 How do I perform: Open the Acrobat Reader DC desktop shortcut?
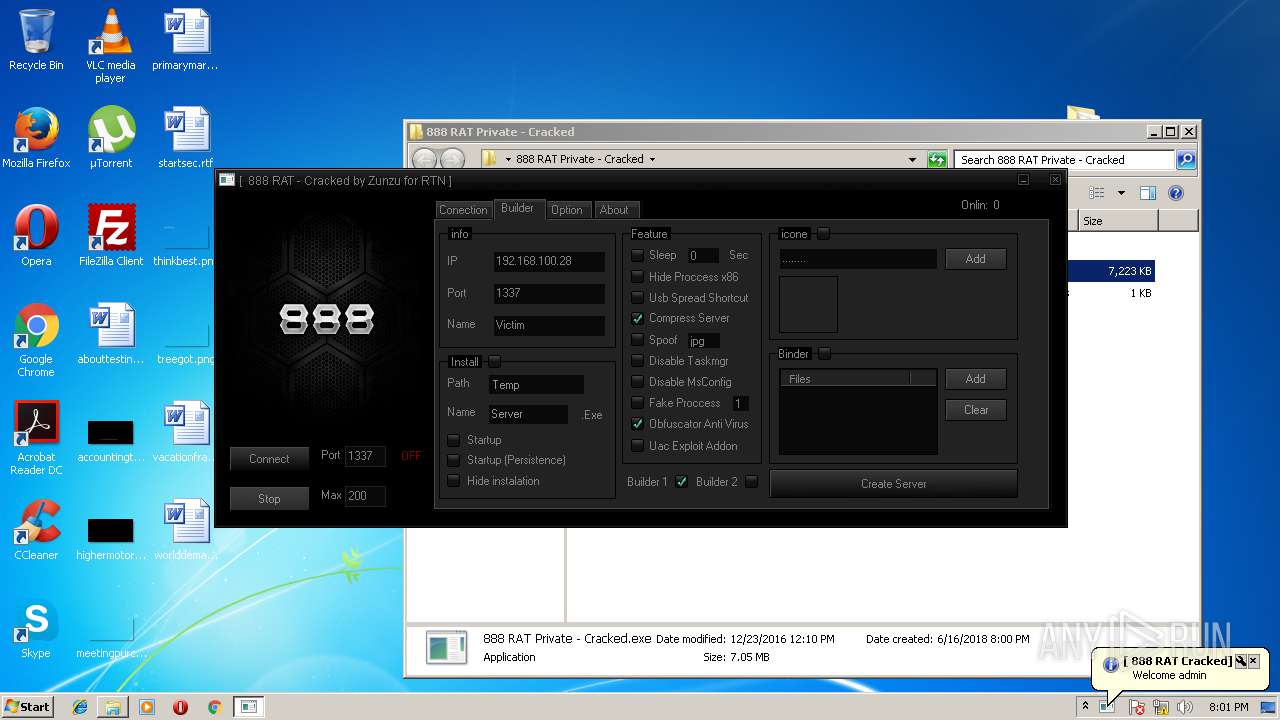coord(36,438)
